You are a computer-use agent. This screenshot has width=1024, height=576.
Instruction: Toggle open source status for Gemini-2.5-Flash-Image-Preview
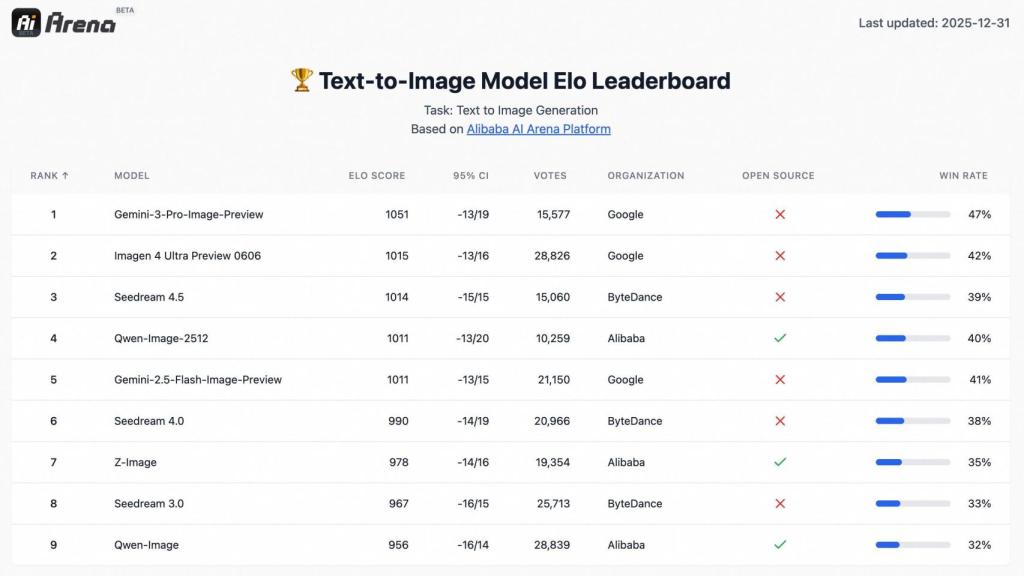pyautogui.click(x=780, y=379)
